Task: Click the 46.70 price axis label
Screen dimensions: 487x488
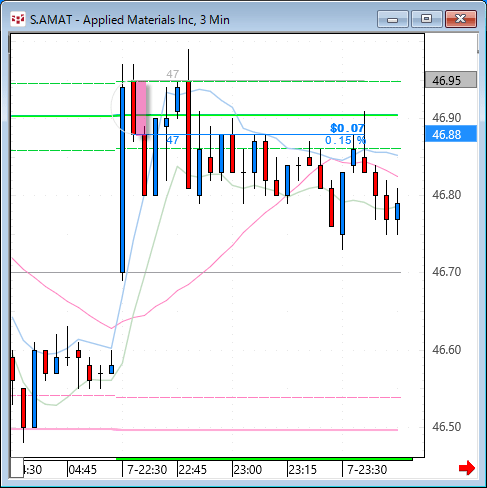Action: tap(446, 272)
